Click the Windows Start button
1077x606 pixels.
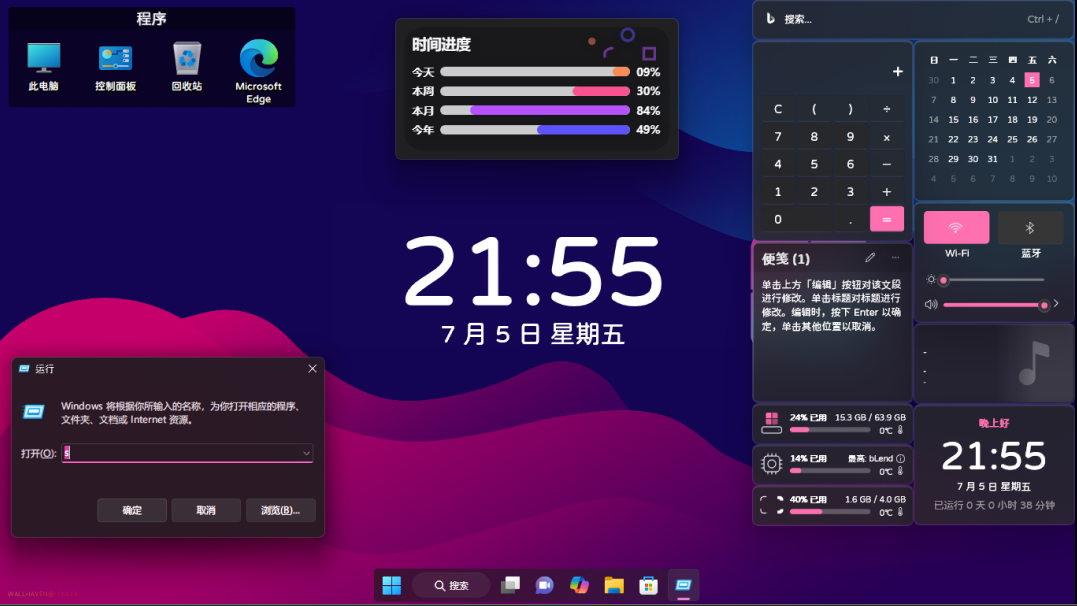(392, 585)
